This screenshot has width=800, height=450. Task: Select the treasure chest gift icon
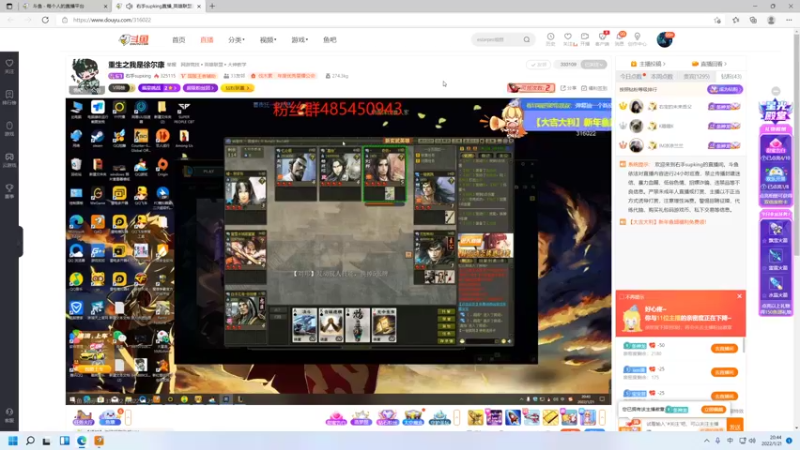[x=413, y=418]
